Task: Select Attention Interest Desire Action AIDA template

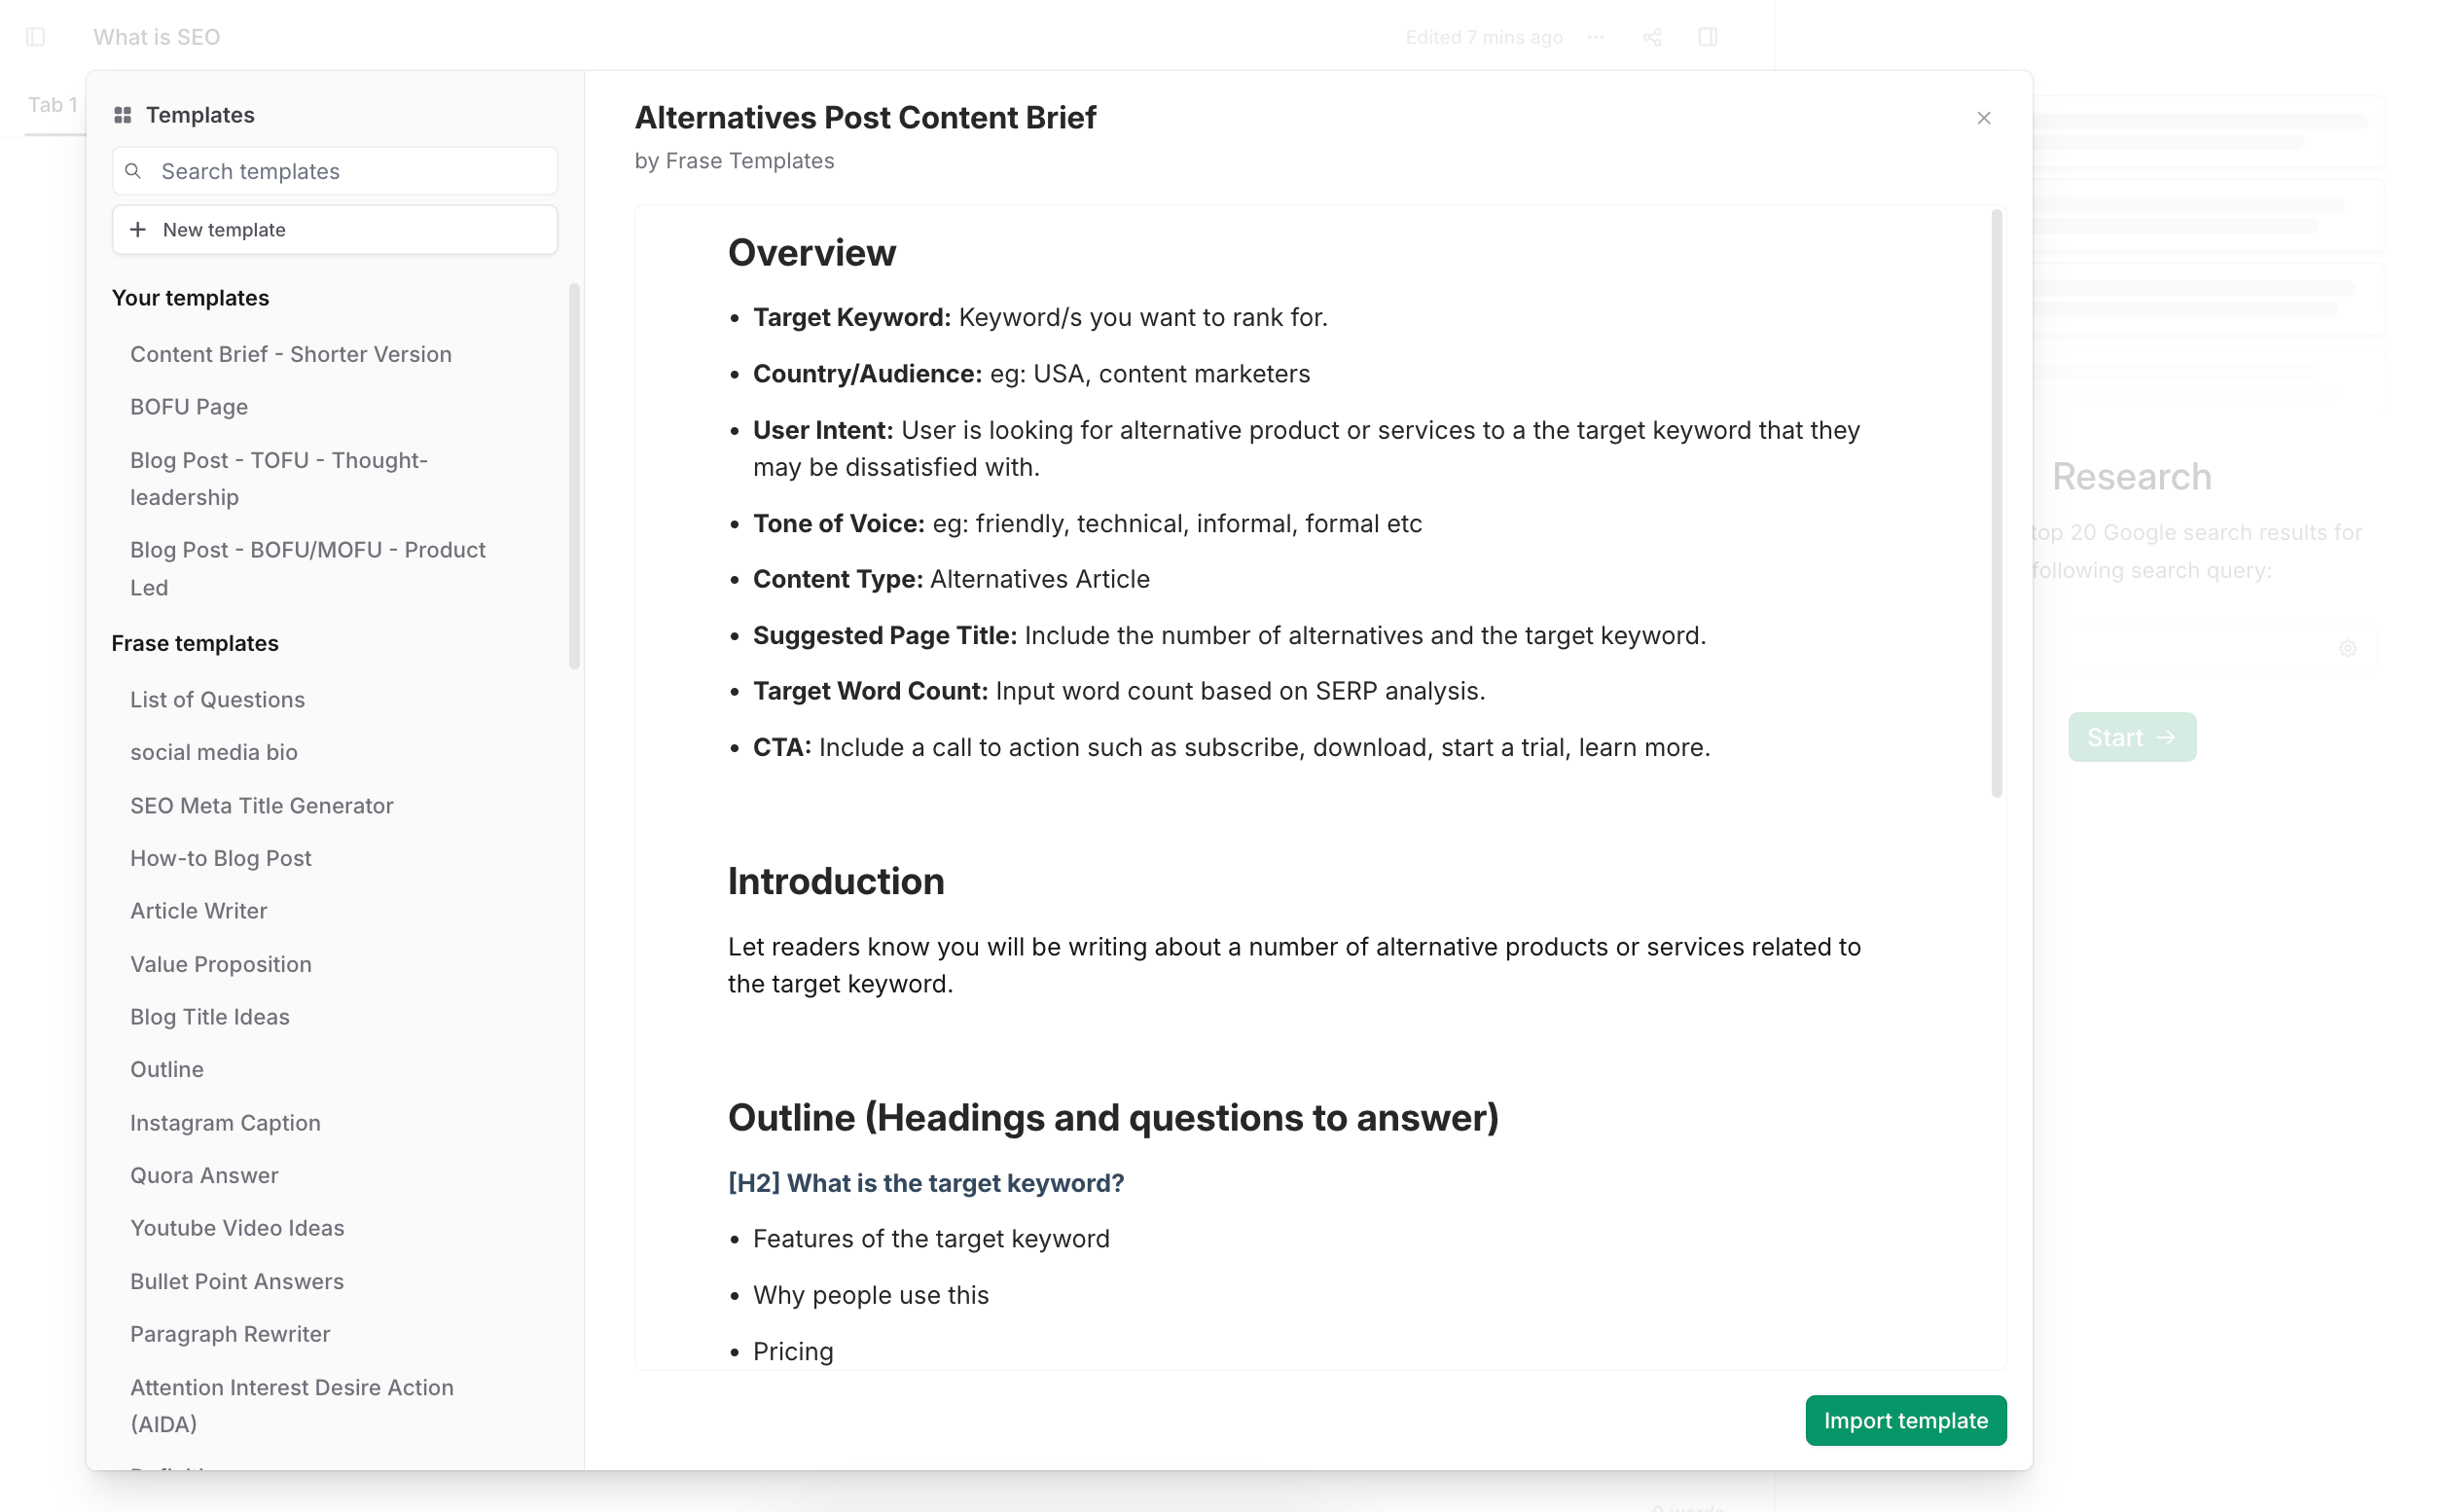Action: [x=292, y=1405]
